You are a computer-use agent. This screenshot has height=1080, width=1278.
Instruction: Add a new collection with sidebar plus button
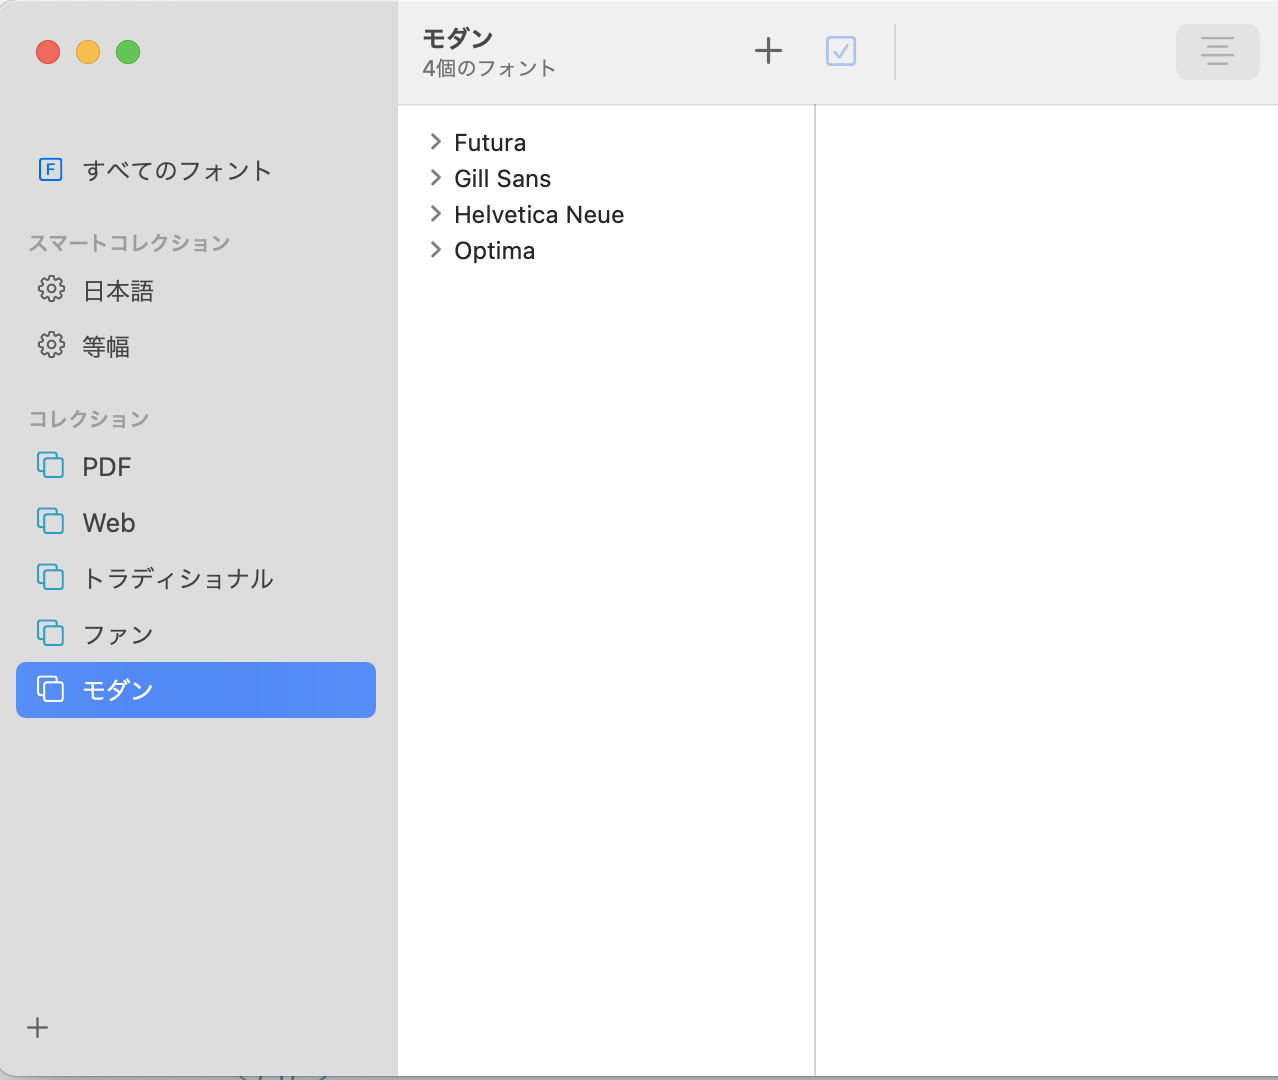tap(37, 1027)
